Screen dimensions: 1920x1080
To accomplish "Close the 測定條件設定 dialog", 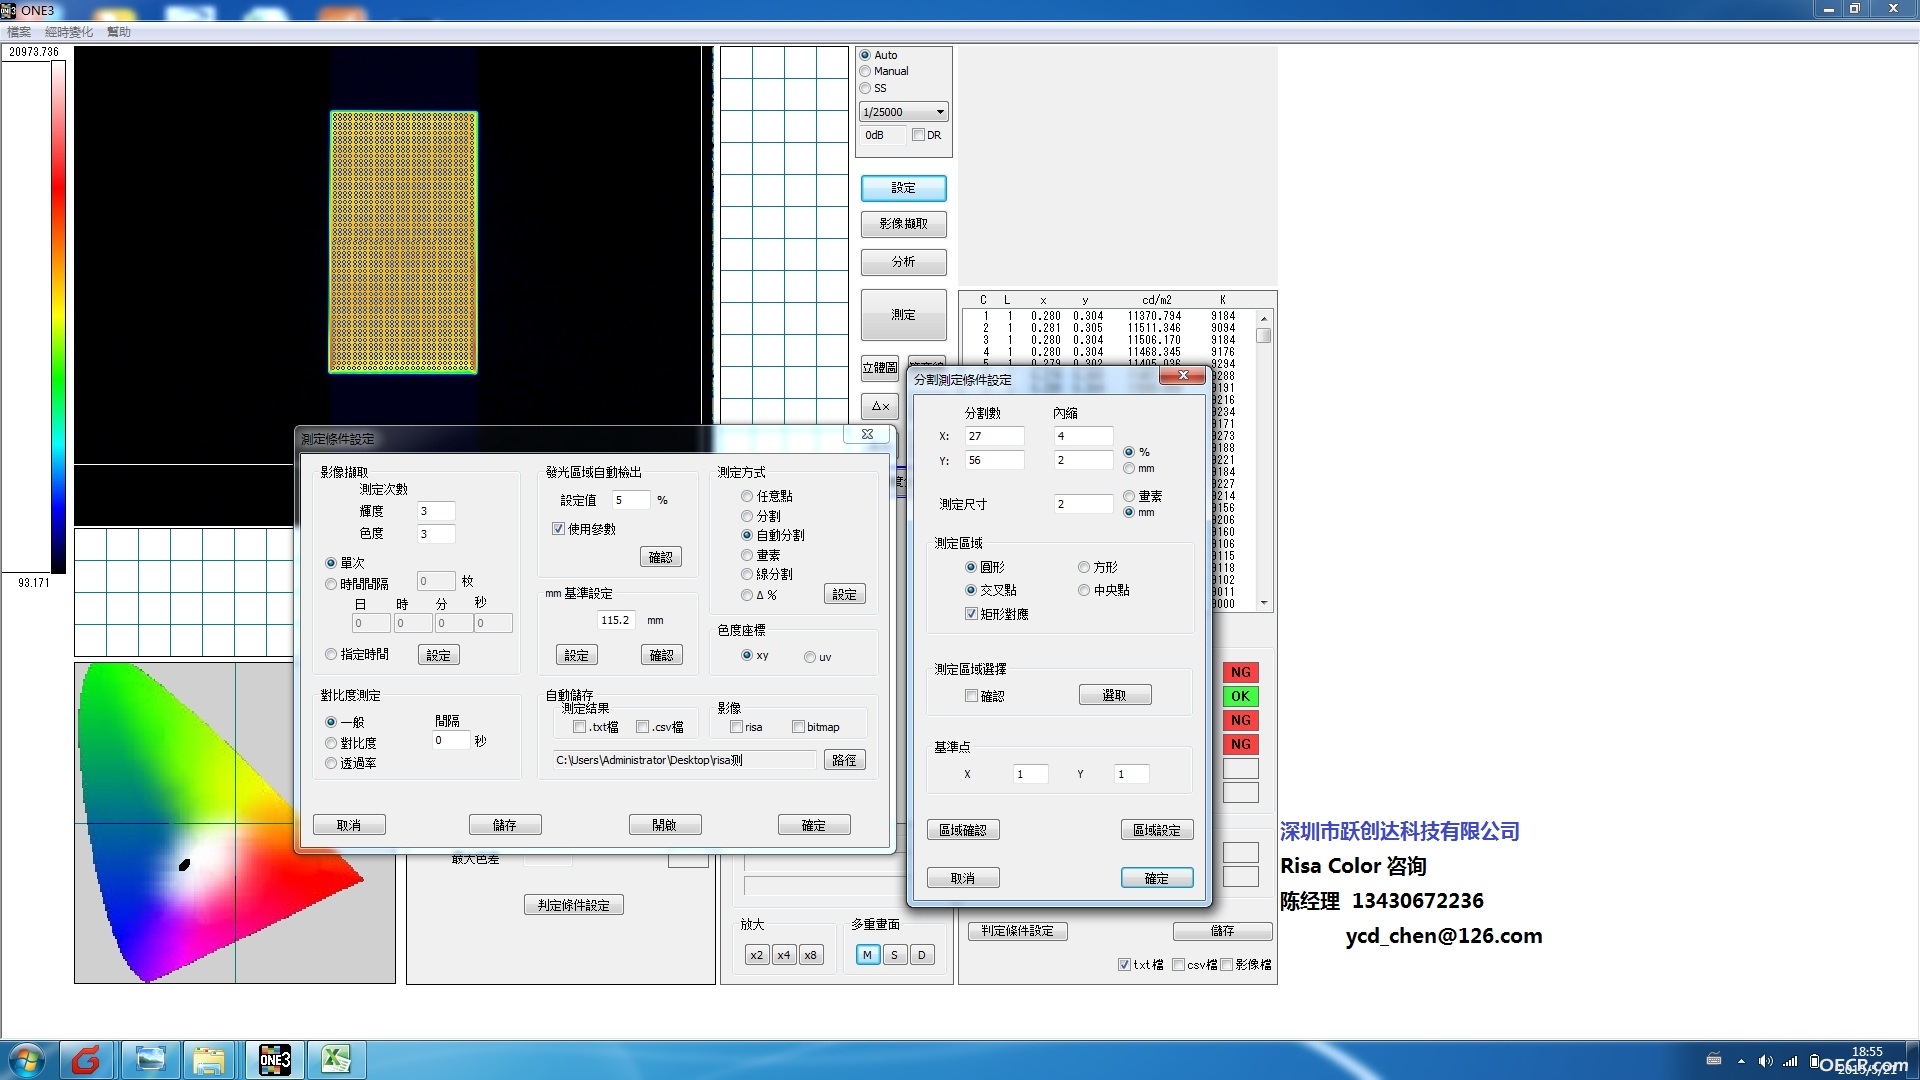I will (867, 434).
